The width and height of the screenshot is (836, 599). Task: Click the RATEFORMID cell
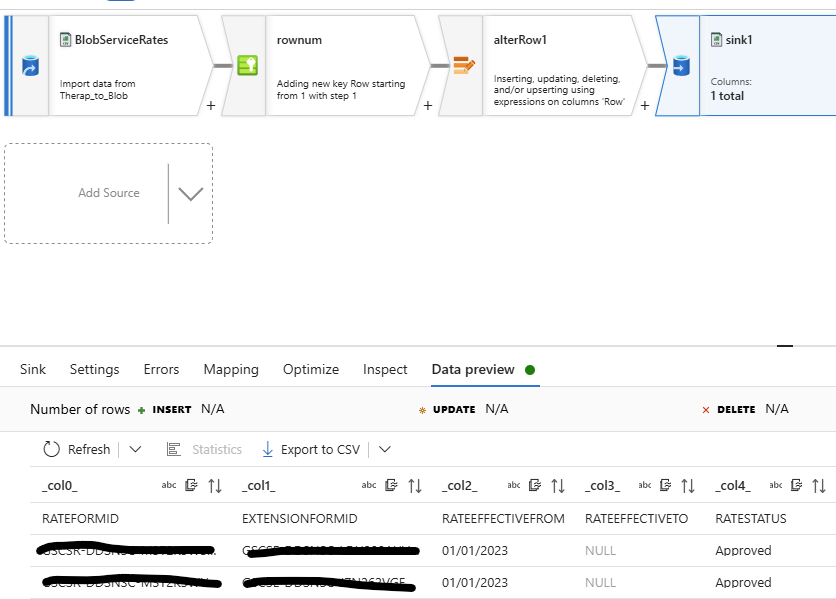(81, 518)
